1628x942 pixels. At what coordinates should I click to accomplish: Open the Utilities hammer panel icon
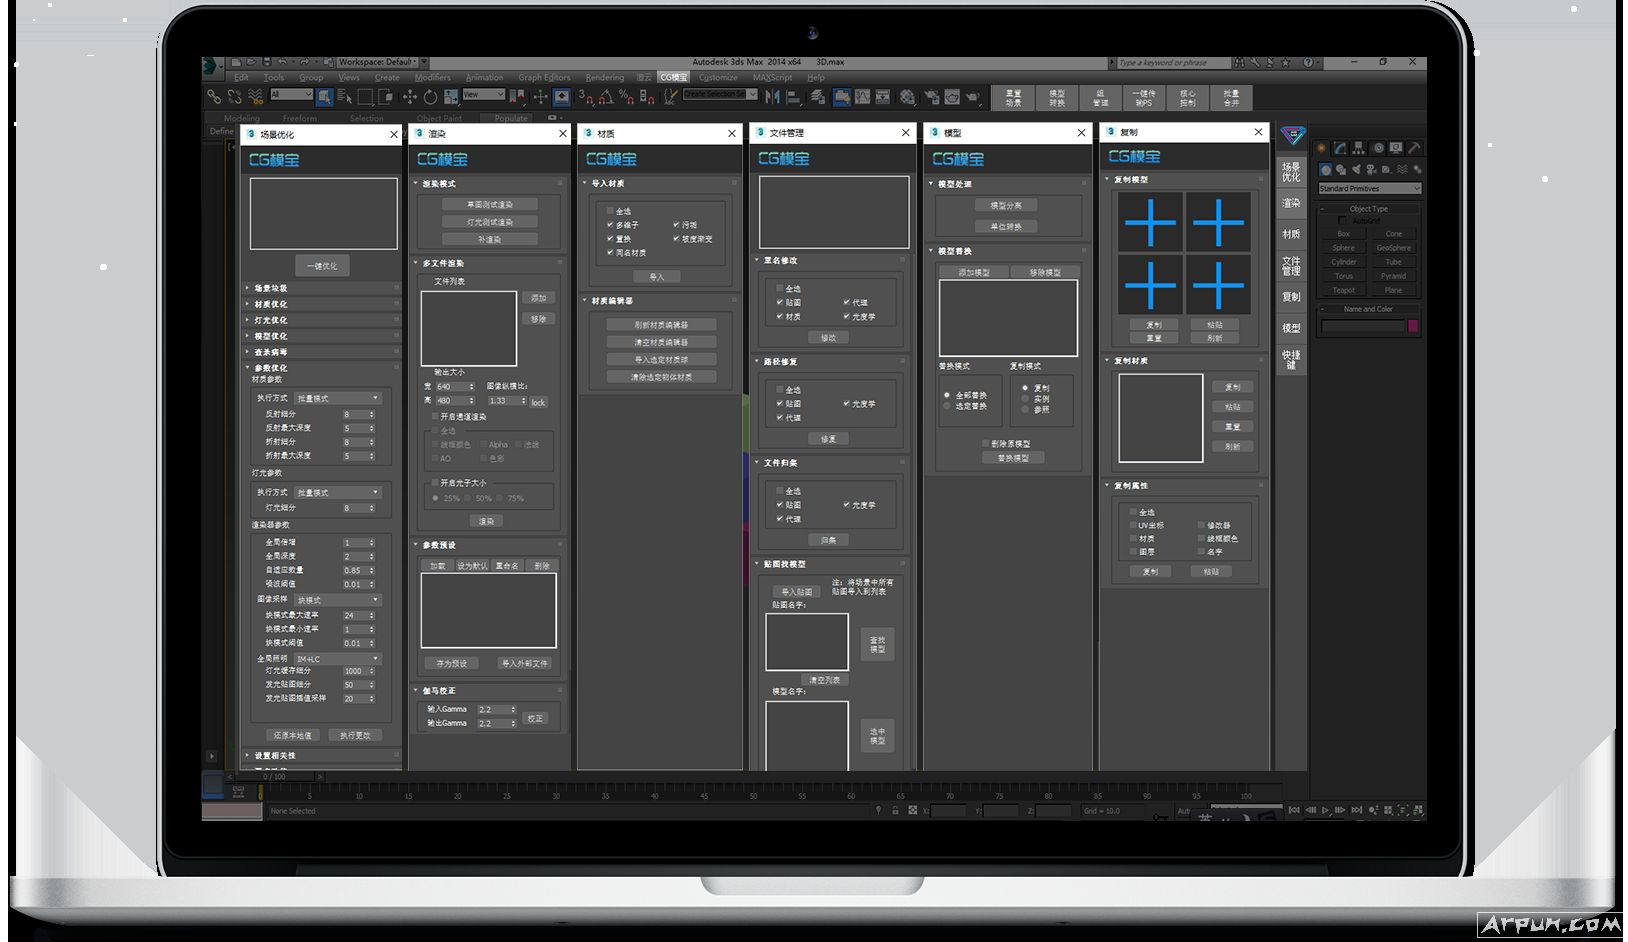pos(1414,148)
